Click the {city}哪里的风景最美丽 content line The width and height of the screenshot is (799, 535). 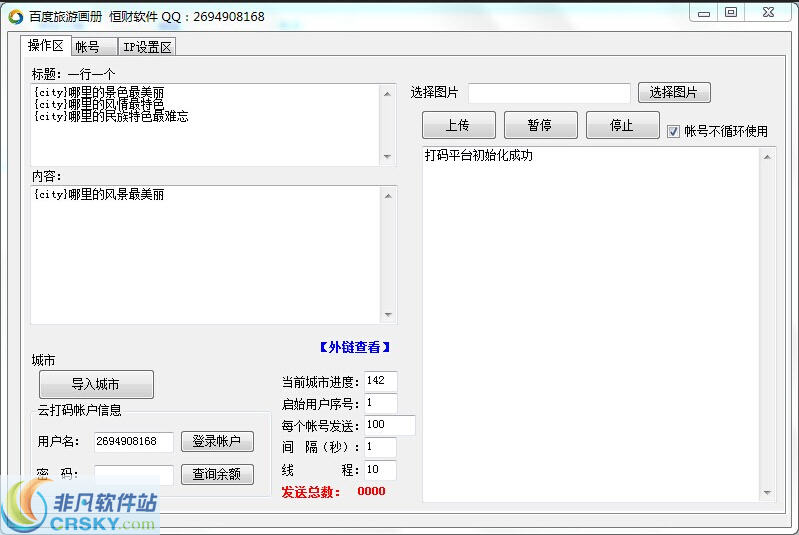click(x=99, y=194)
